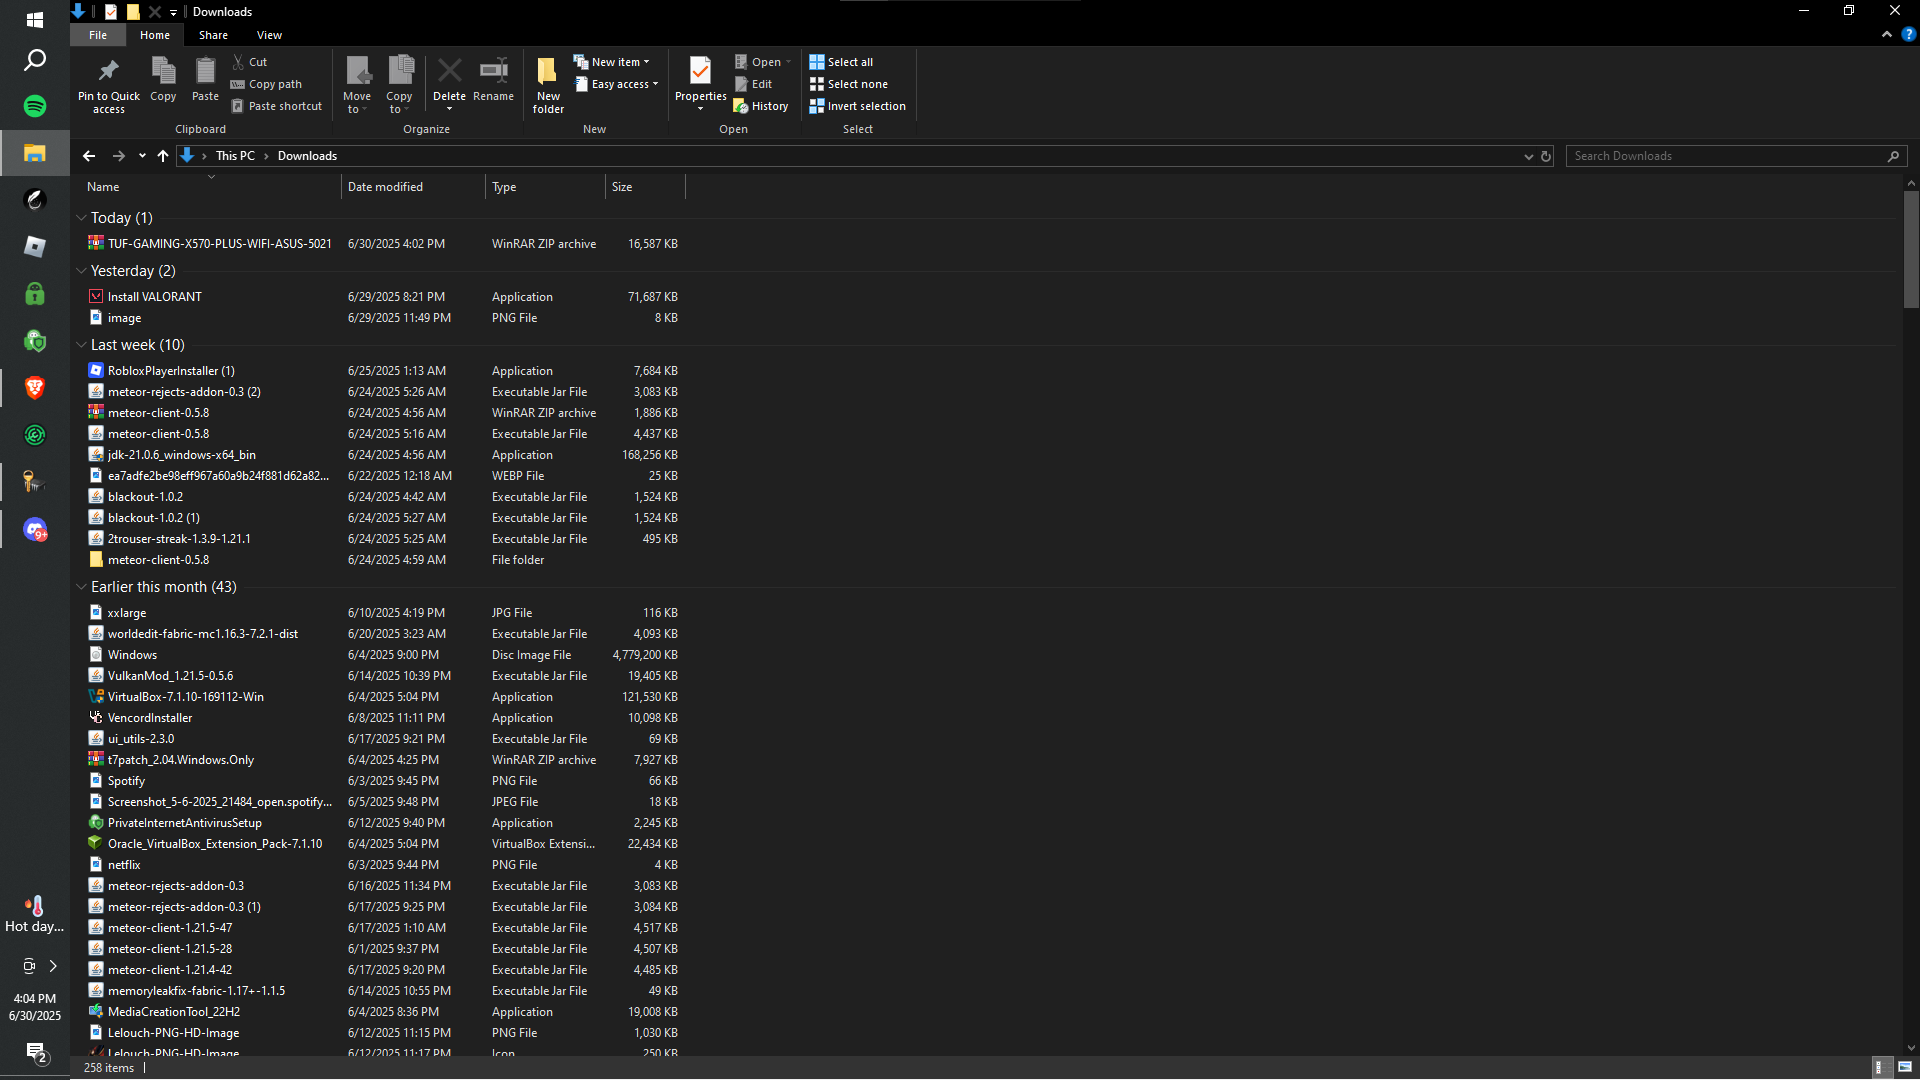Click the Delete icon in ribbon
Screen dimensions: 1920x1080
[x=449, y=72]
